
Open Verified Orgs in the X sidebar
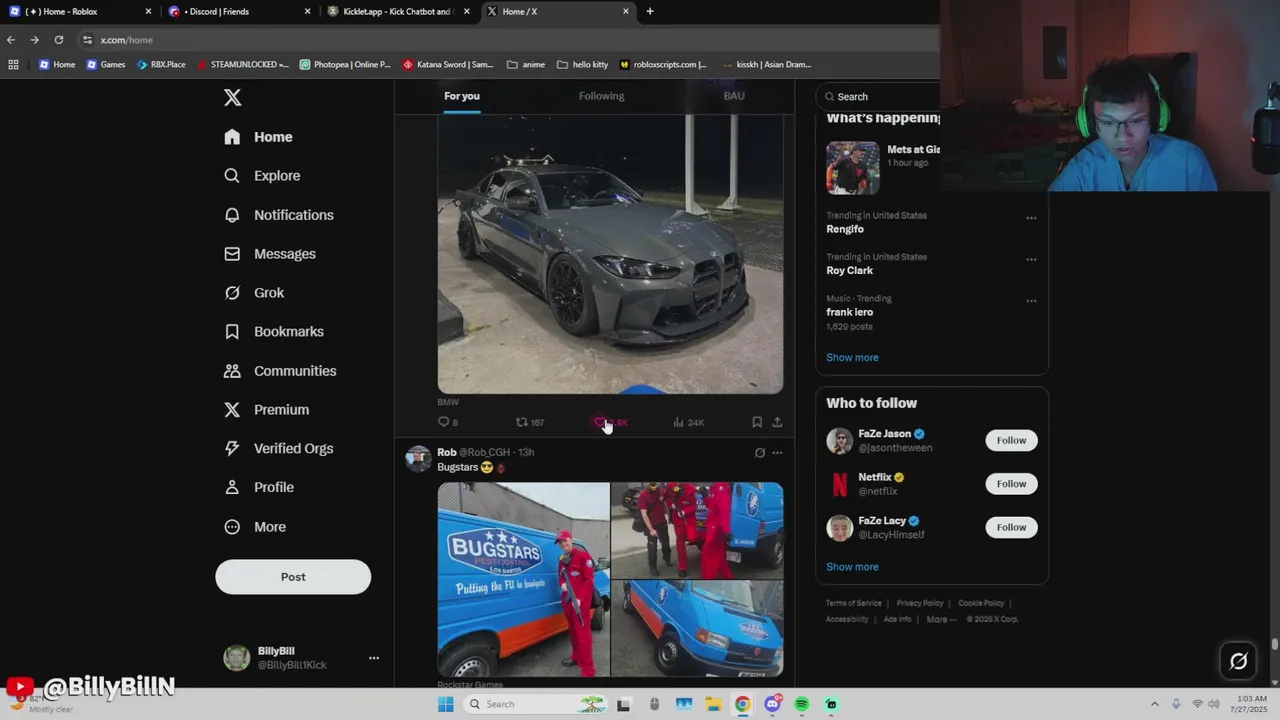pos(278,449)
